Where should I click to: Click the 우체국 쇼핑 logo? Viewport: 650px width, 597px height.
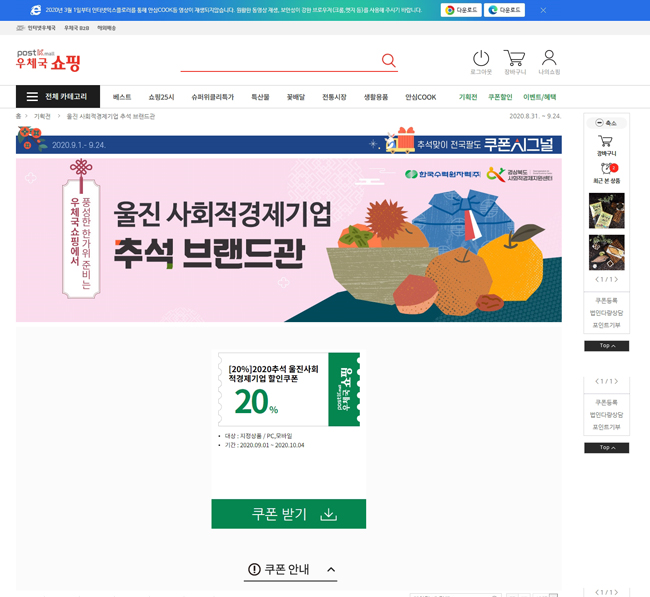coord(48,60)
